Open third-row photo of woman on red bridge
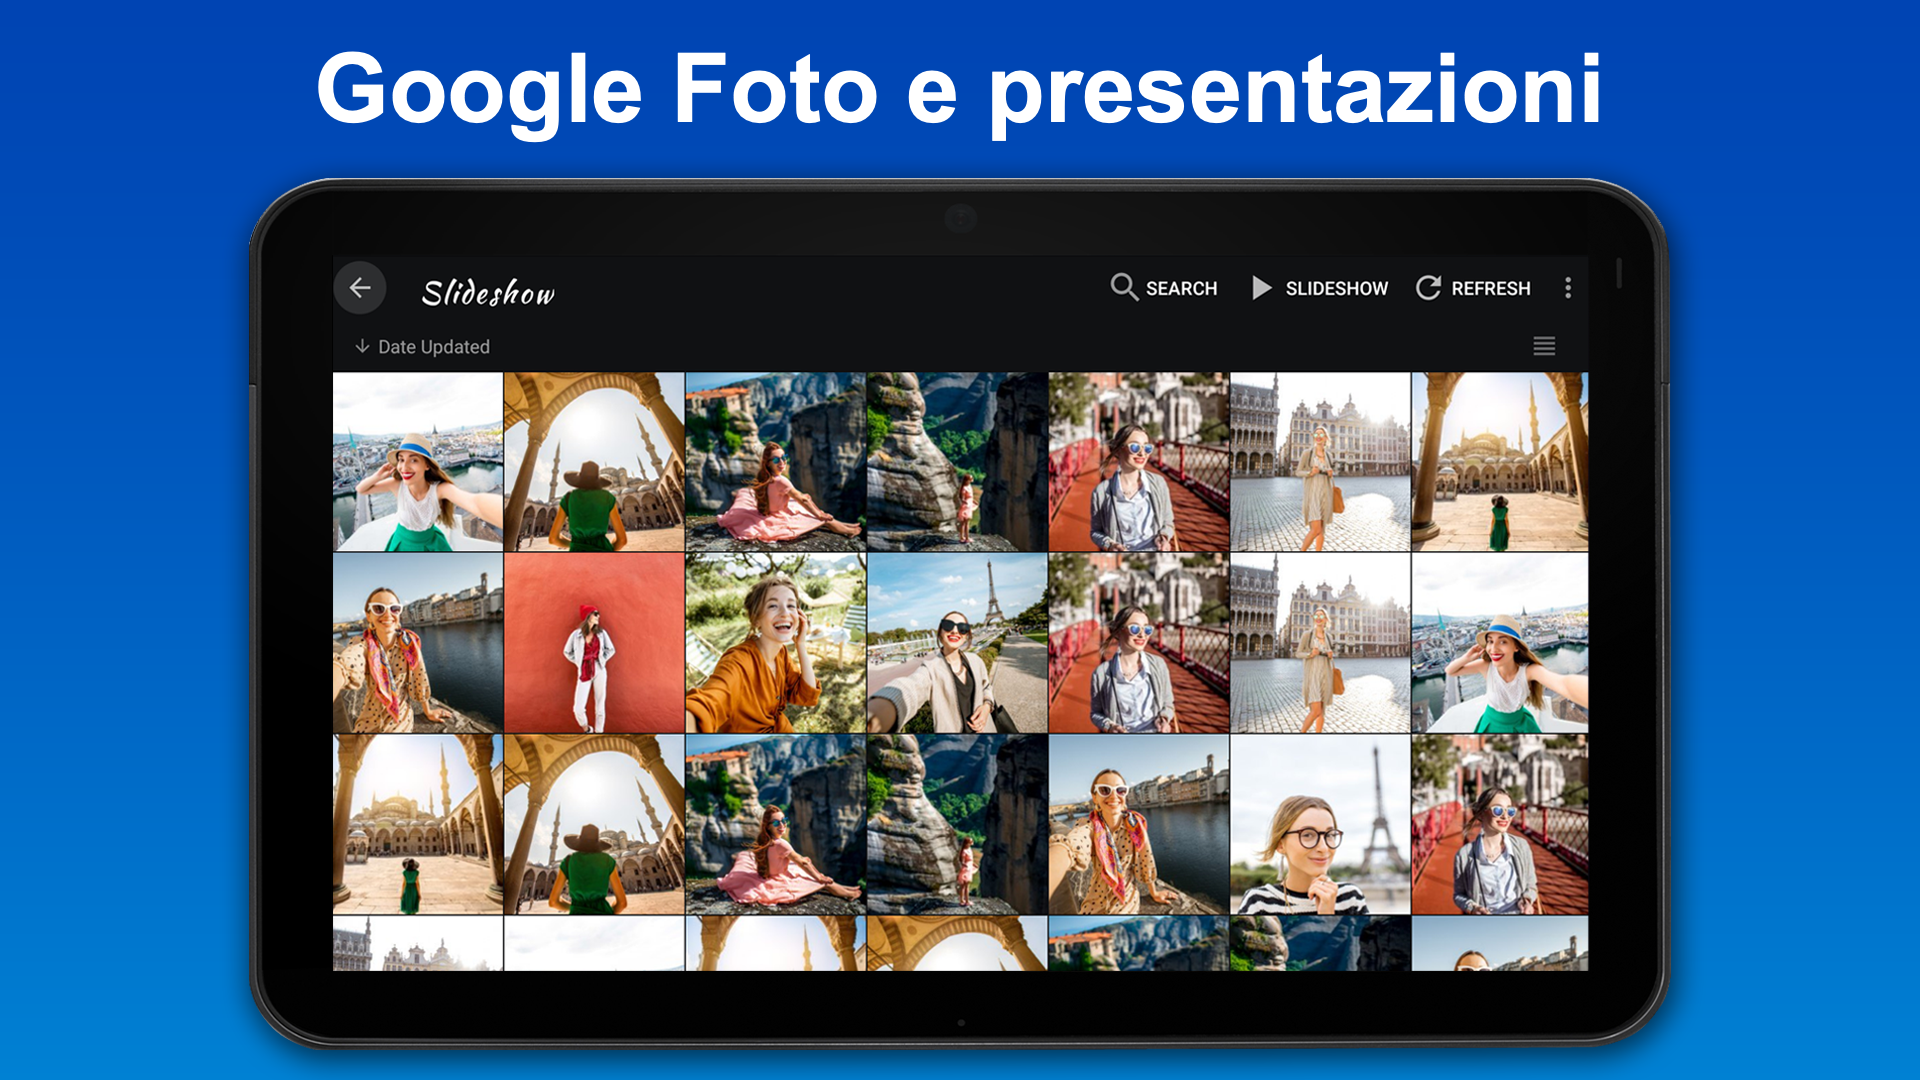The width and height of the screenshot is (1920, 1080). [x=1500, y=825]
